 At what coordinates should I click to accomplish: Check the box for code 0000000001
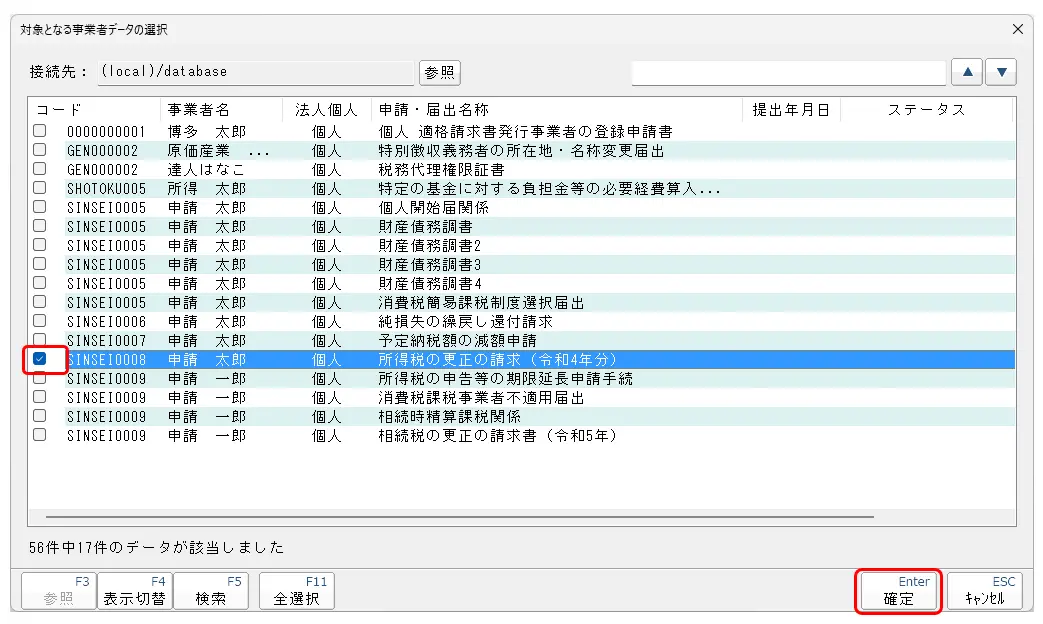pos(40,131)
